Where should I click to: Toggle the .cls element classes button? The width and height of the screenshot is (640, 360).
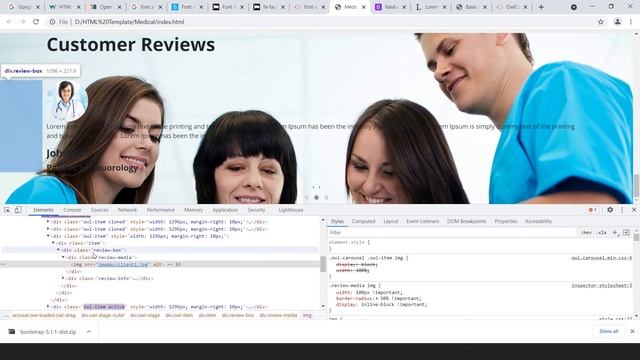(x=601, y=233)
